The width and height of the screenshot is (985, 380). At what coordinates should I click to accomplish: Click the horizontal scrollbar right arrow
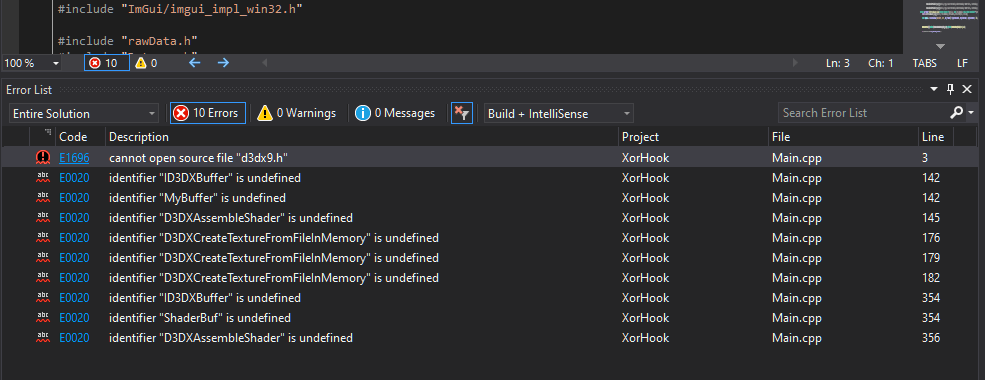[x=796, y=63]
